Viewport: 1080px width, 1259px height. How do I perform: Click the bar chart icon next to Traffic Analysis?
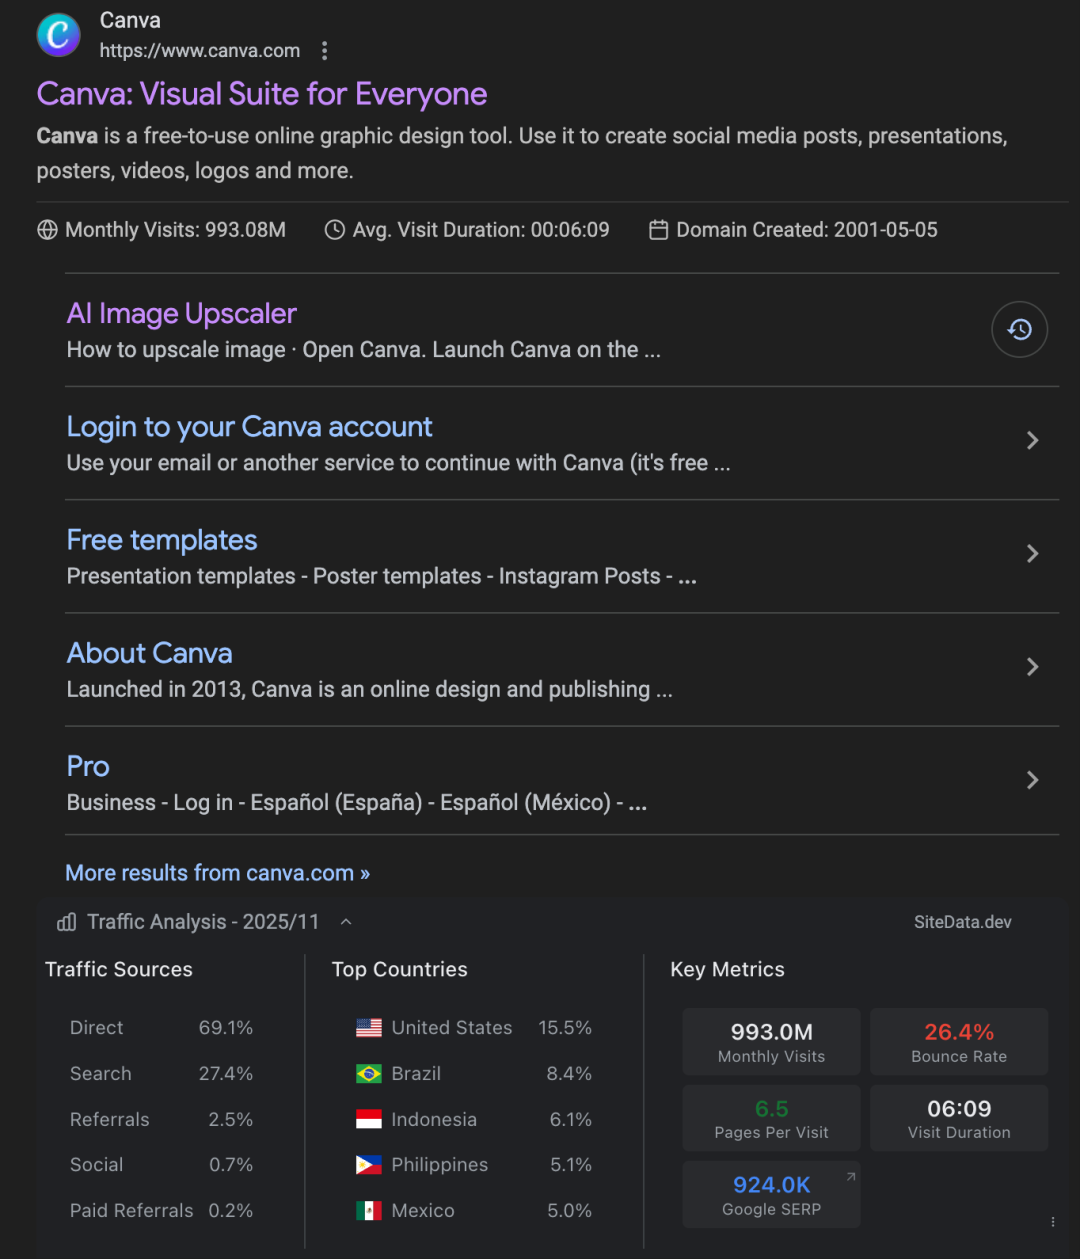(67, 922)
